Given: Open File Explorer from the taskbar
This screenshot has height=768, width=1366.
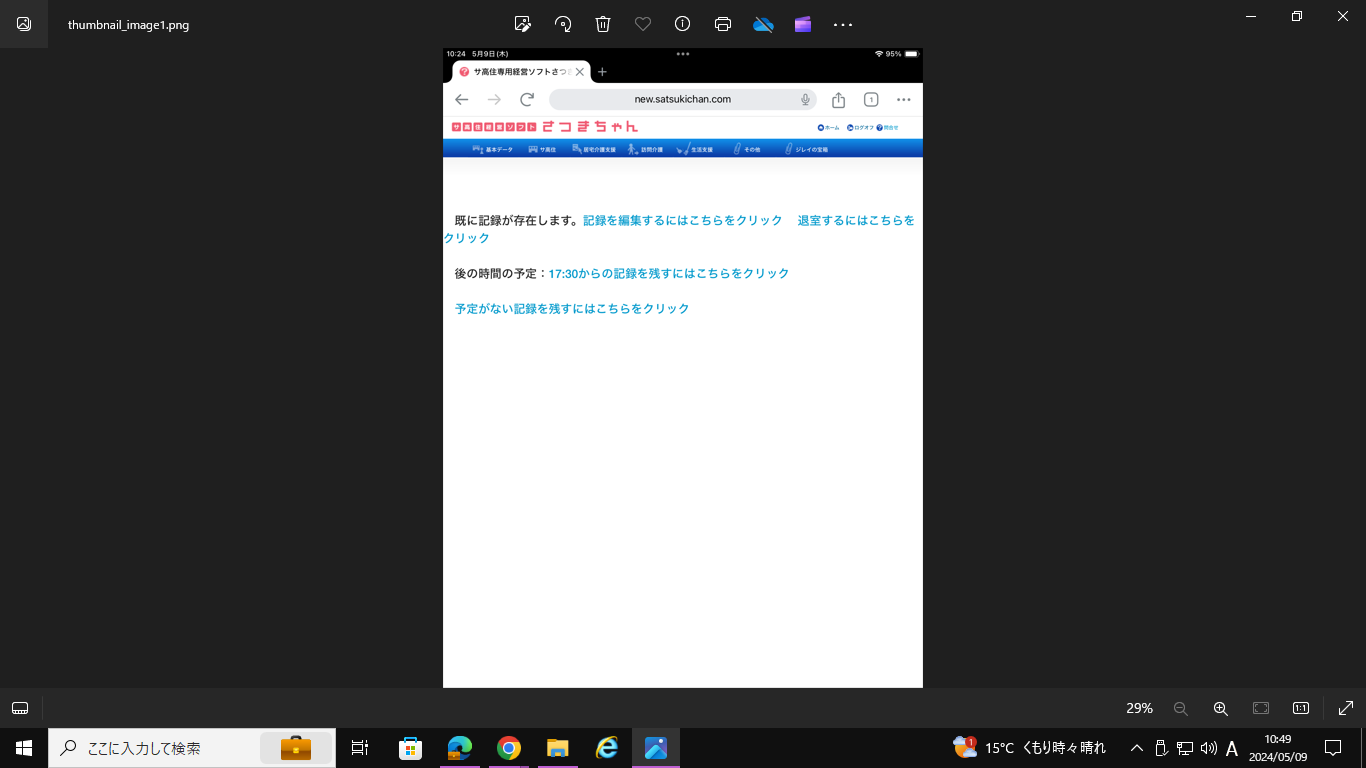Looking at the screenshot, I should point(557,748).
